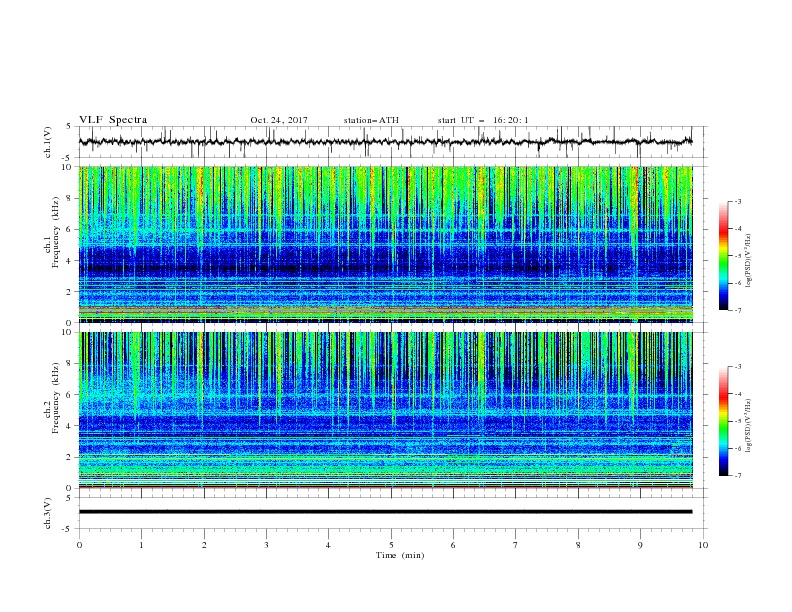Click the "VLF Spectra" plot title
792x612 pixels.
coord(113,120)
